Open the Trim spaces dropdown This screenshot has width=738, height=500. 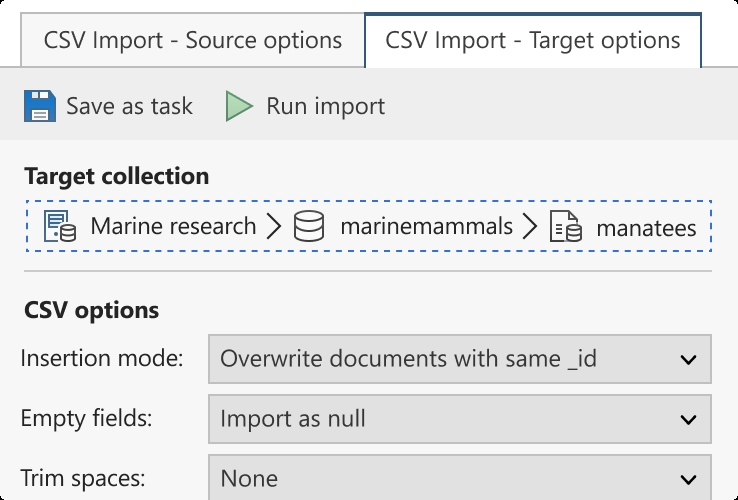[x=459, y=477]
